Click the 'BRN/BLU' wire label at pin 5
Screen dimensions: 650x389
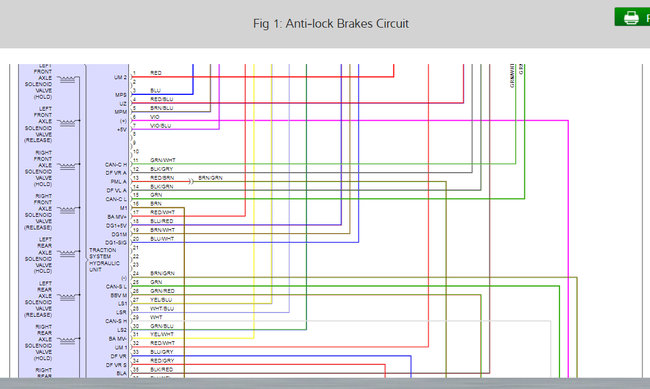click(x=162, y=108)
